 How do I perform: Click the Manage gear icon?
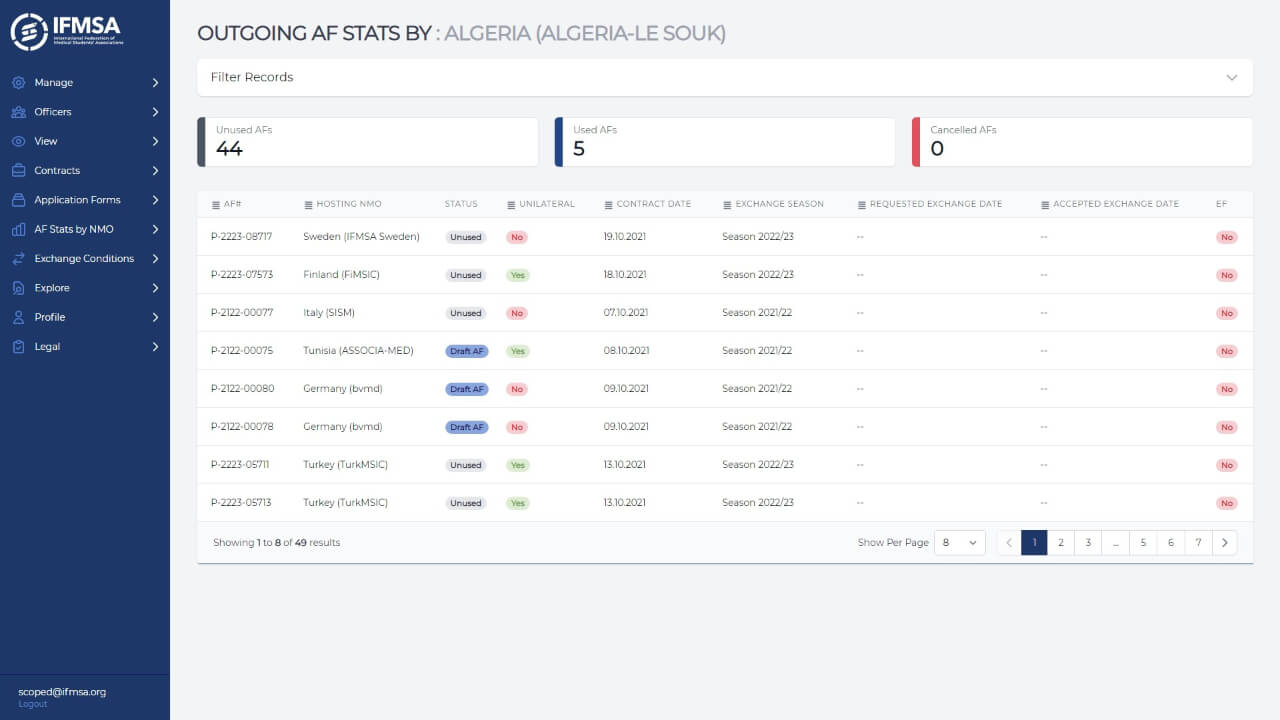tap(18, 83)
